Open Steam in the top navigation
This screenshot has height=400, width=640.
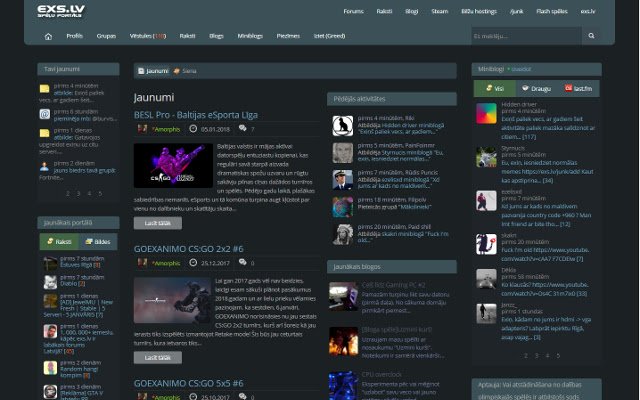click(440, 11)
